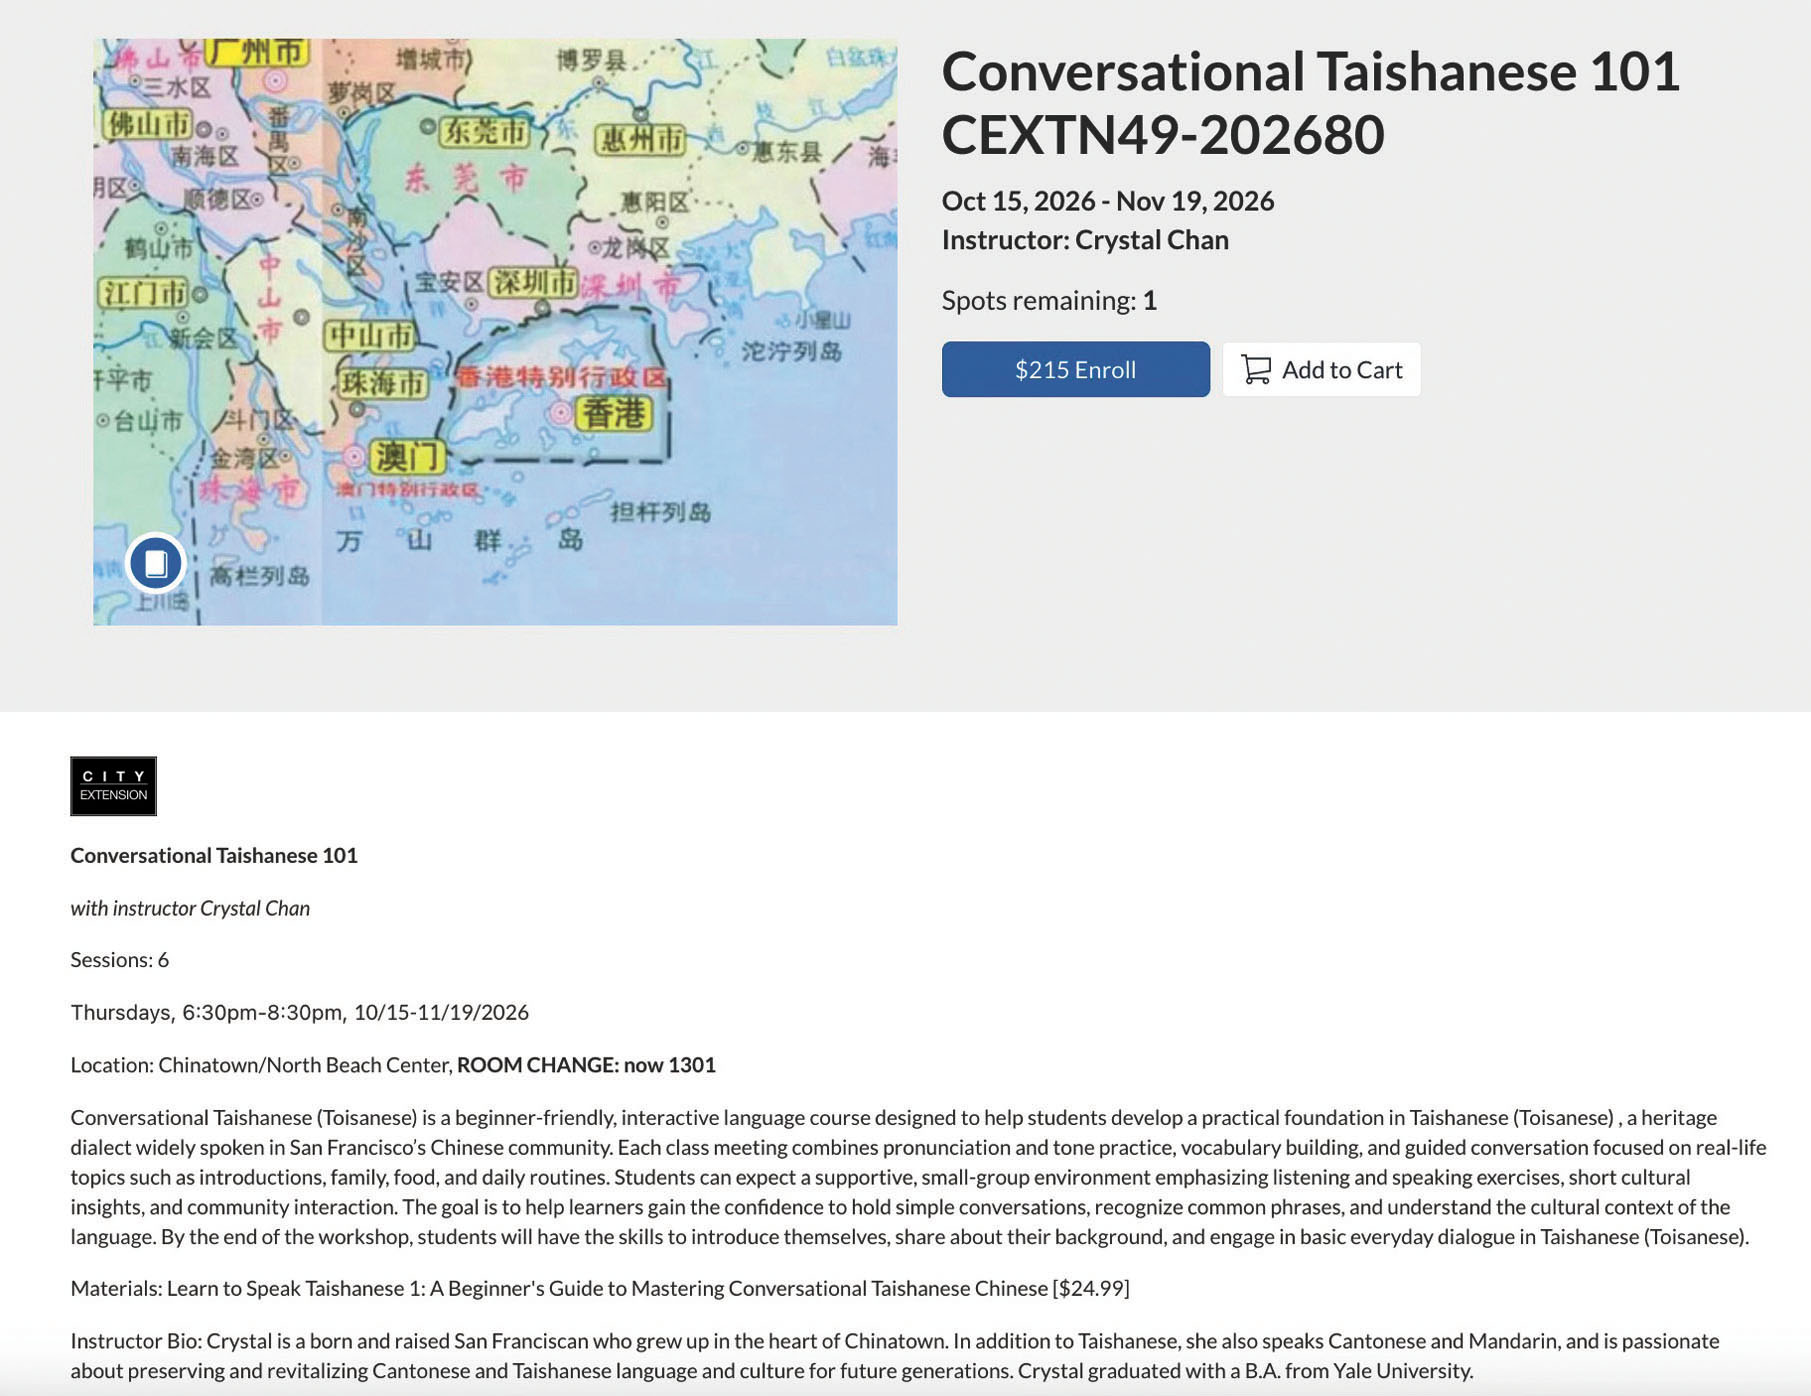Click the Sessions: 6 line
This screenshot has height=1396, width=1811.
pyautogui.click(x=120, y=960)
